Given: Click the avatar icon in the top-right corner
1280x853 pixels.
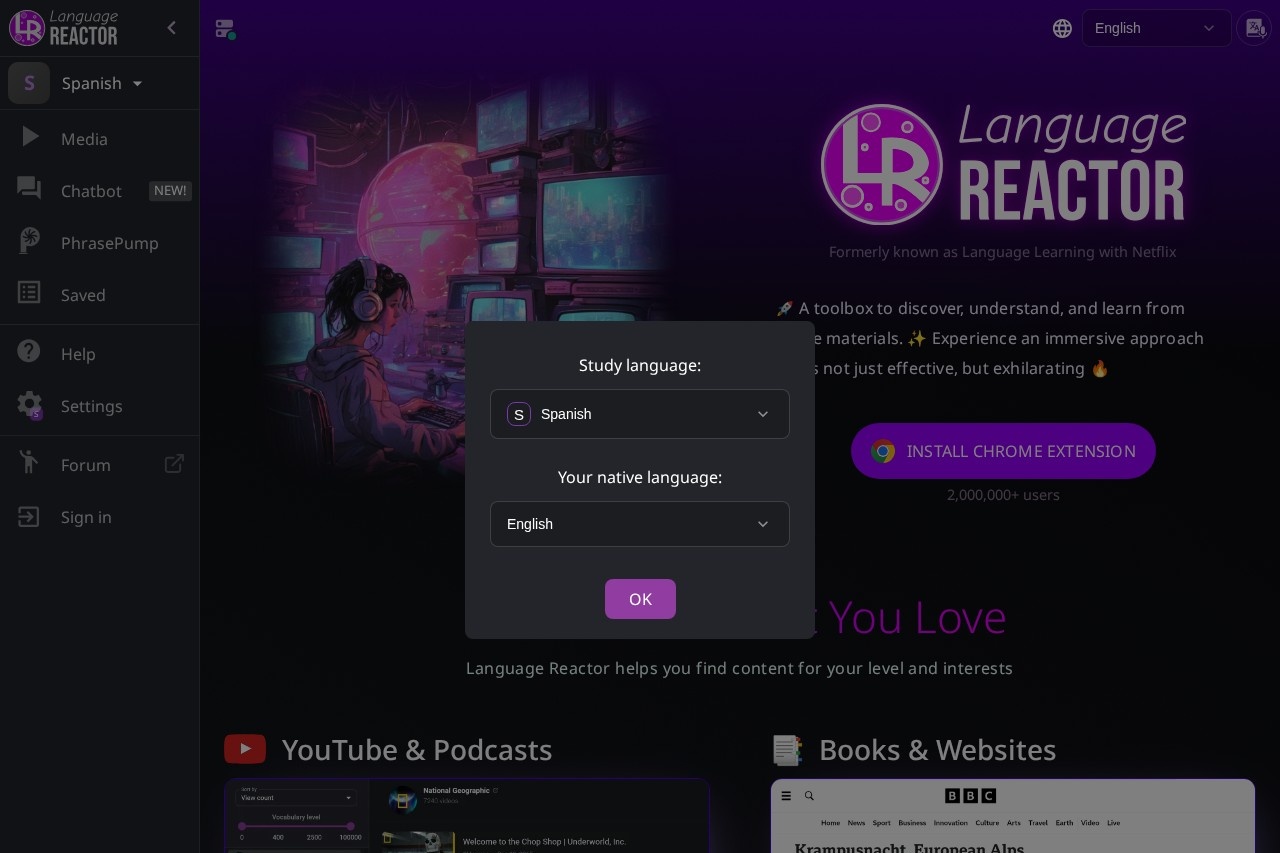Looking at the screenshot, I should point(1254,28).
